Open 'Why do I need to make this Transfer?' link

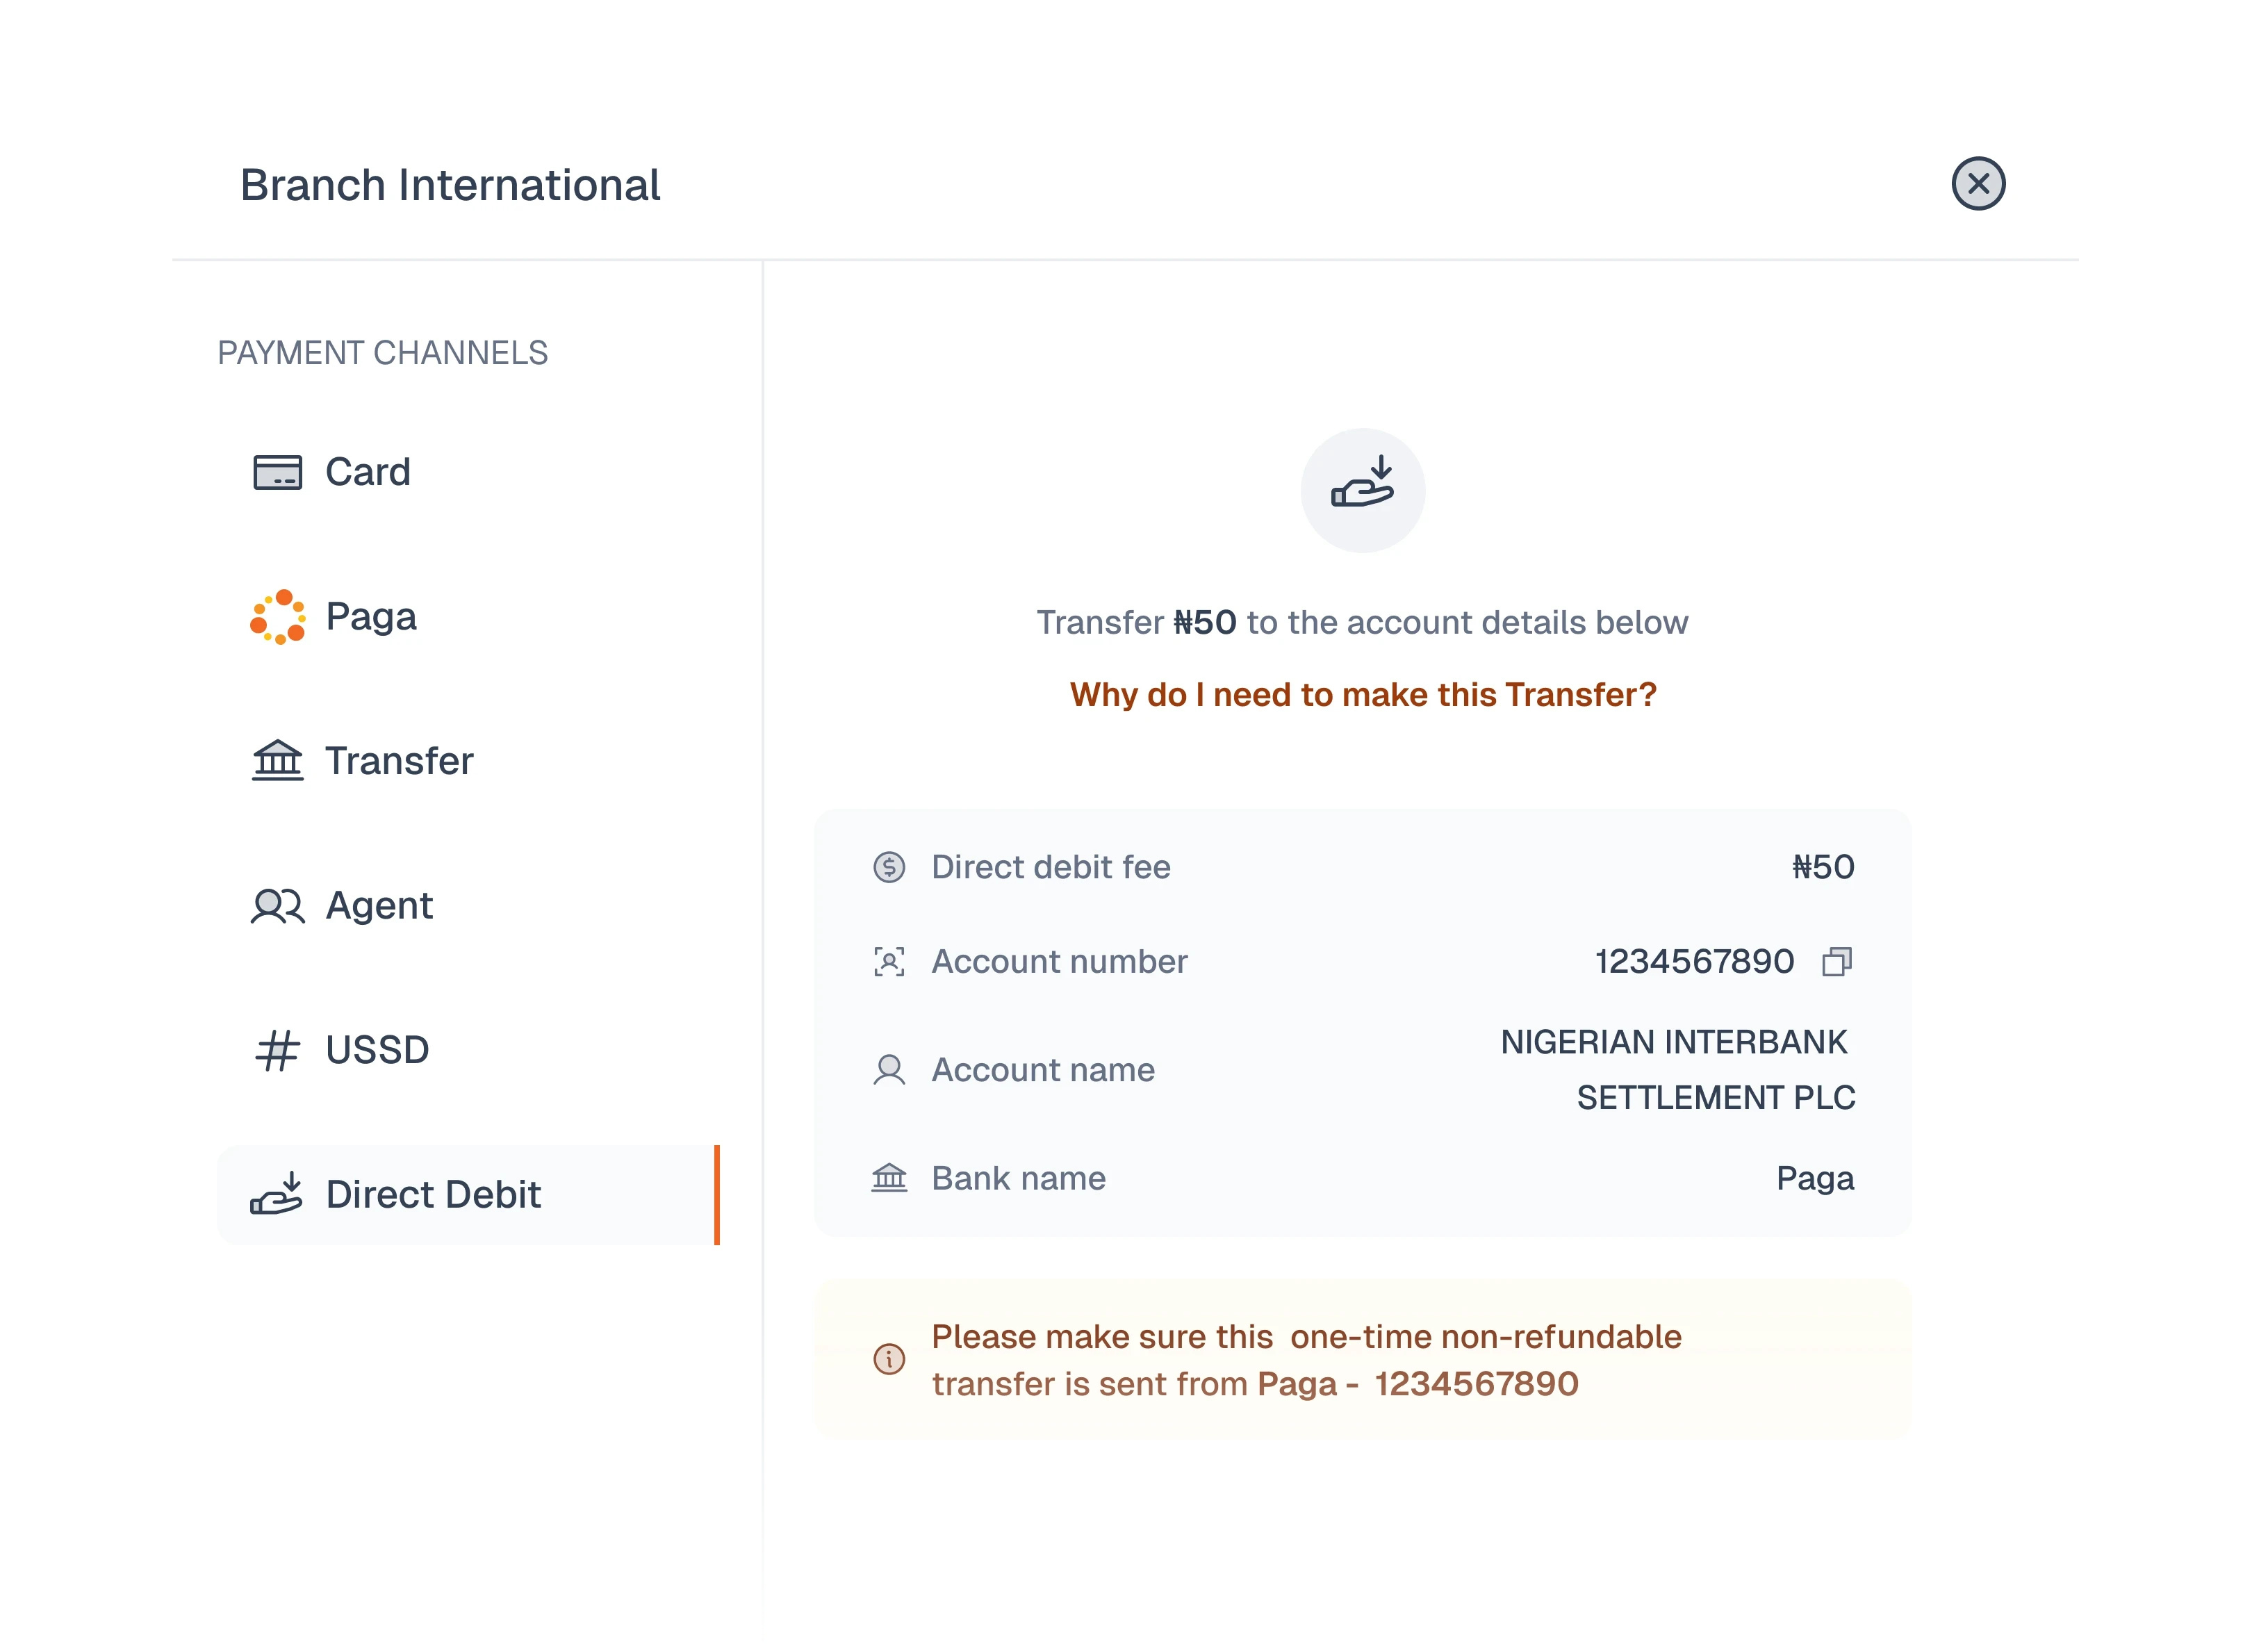(1362, 695)
